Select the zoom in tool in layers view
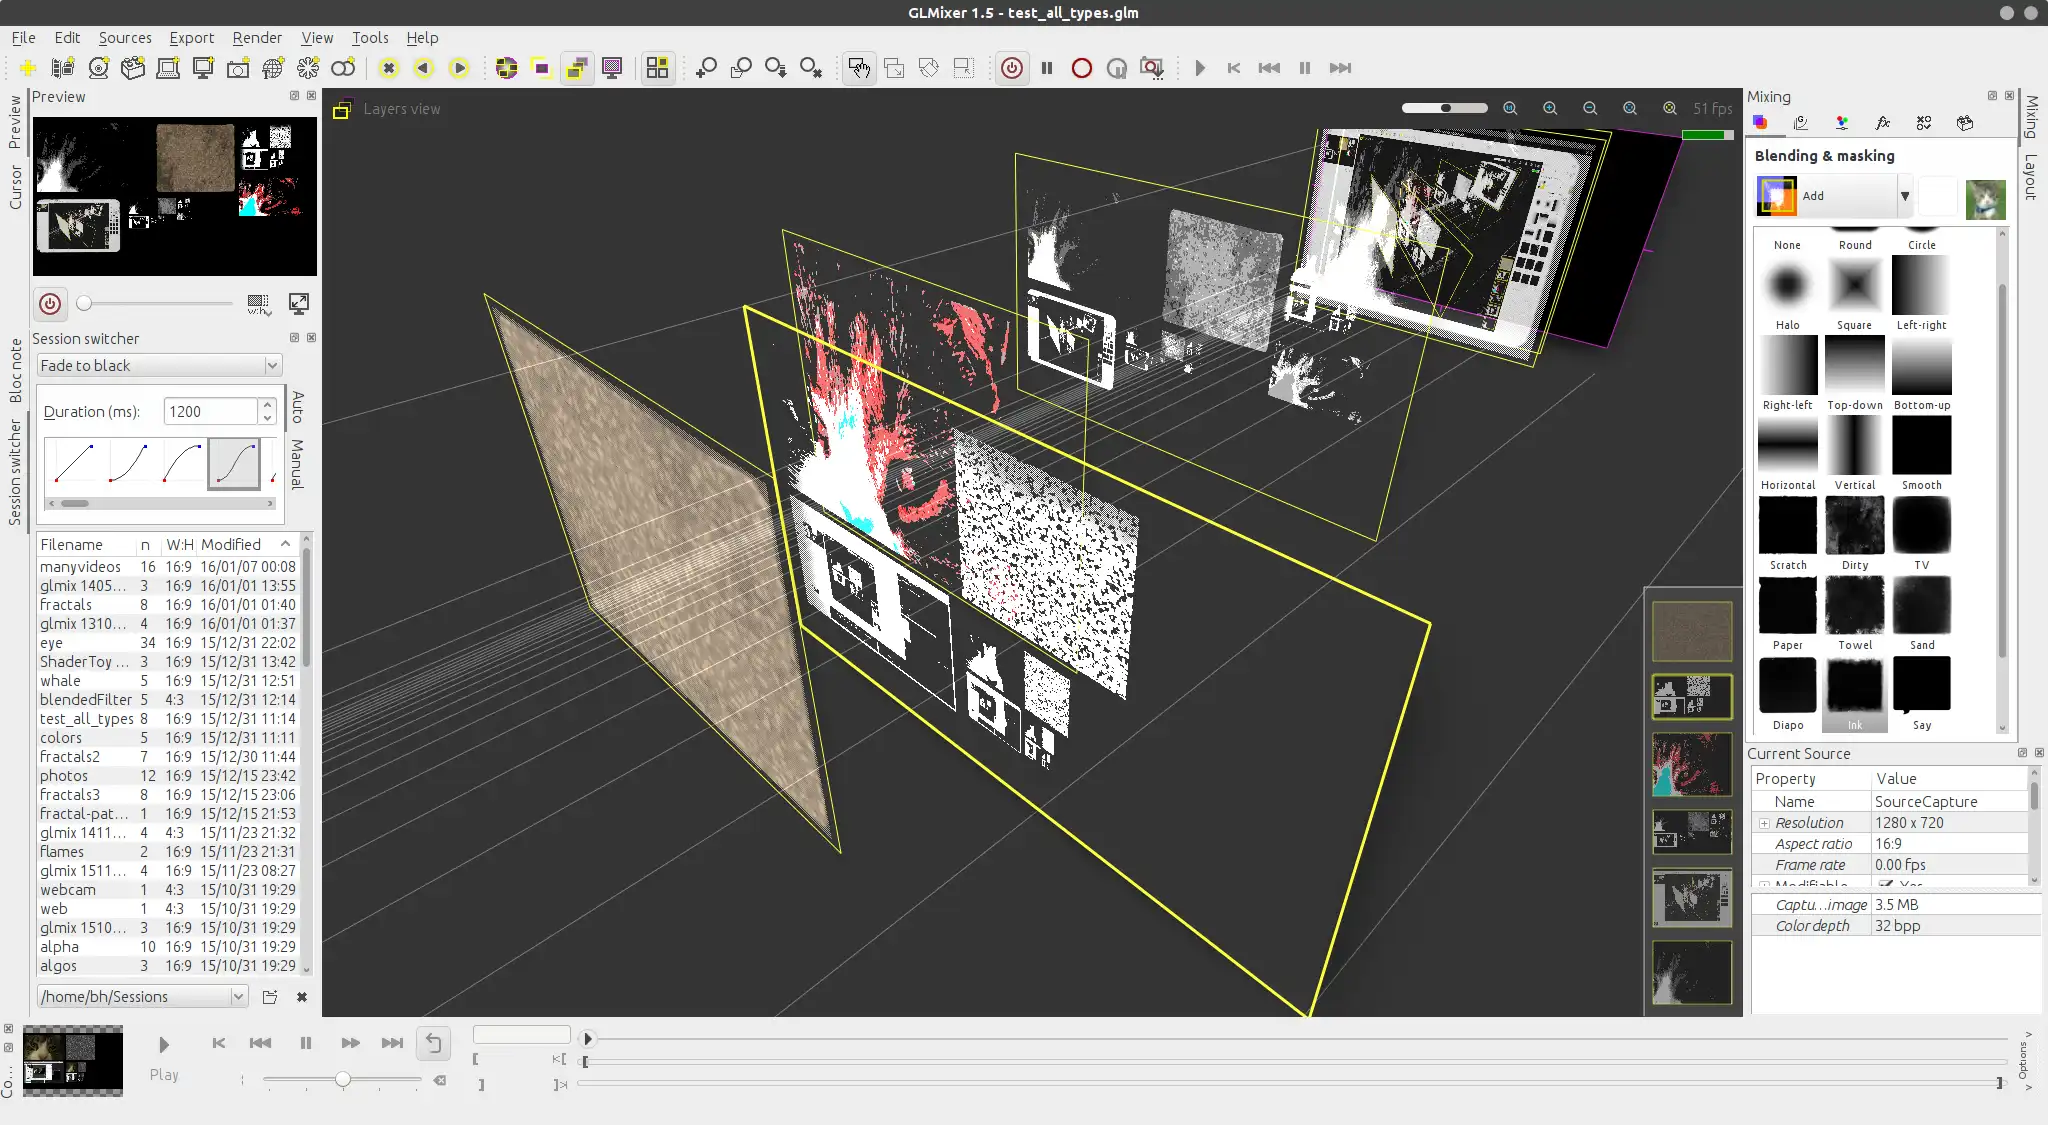This screenshot has height=1125, width=2048. 1551,108
